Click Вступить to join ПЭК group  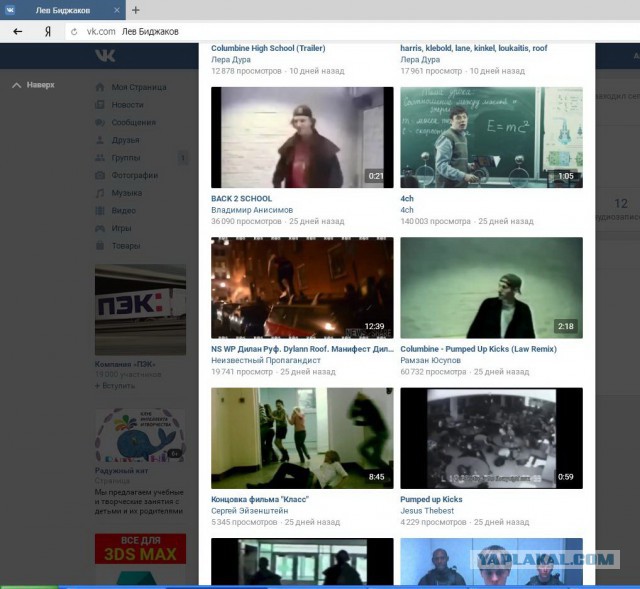click(x=115, y=385)
